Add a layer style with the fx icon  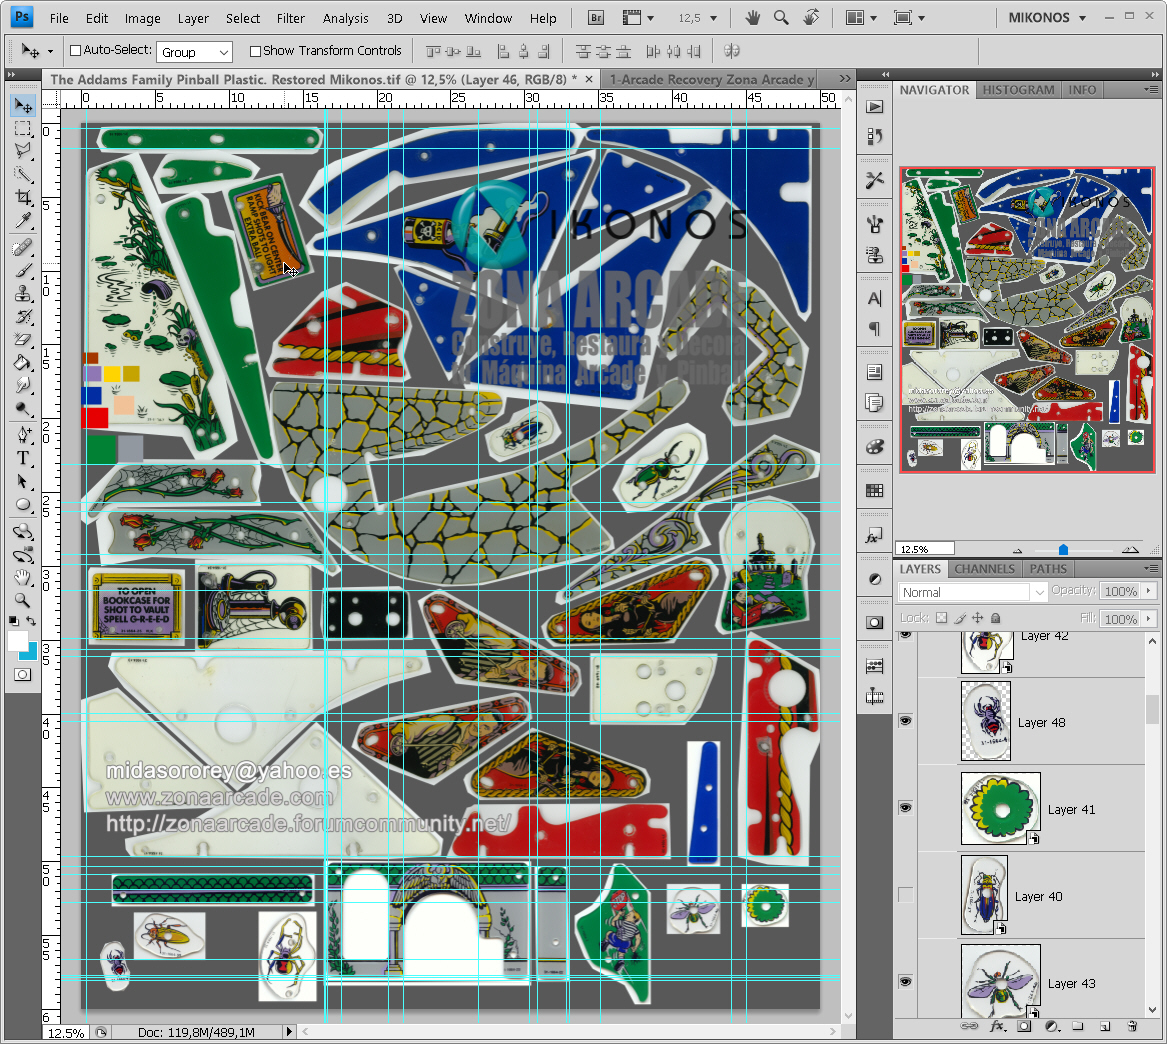997,1026
